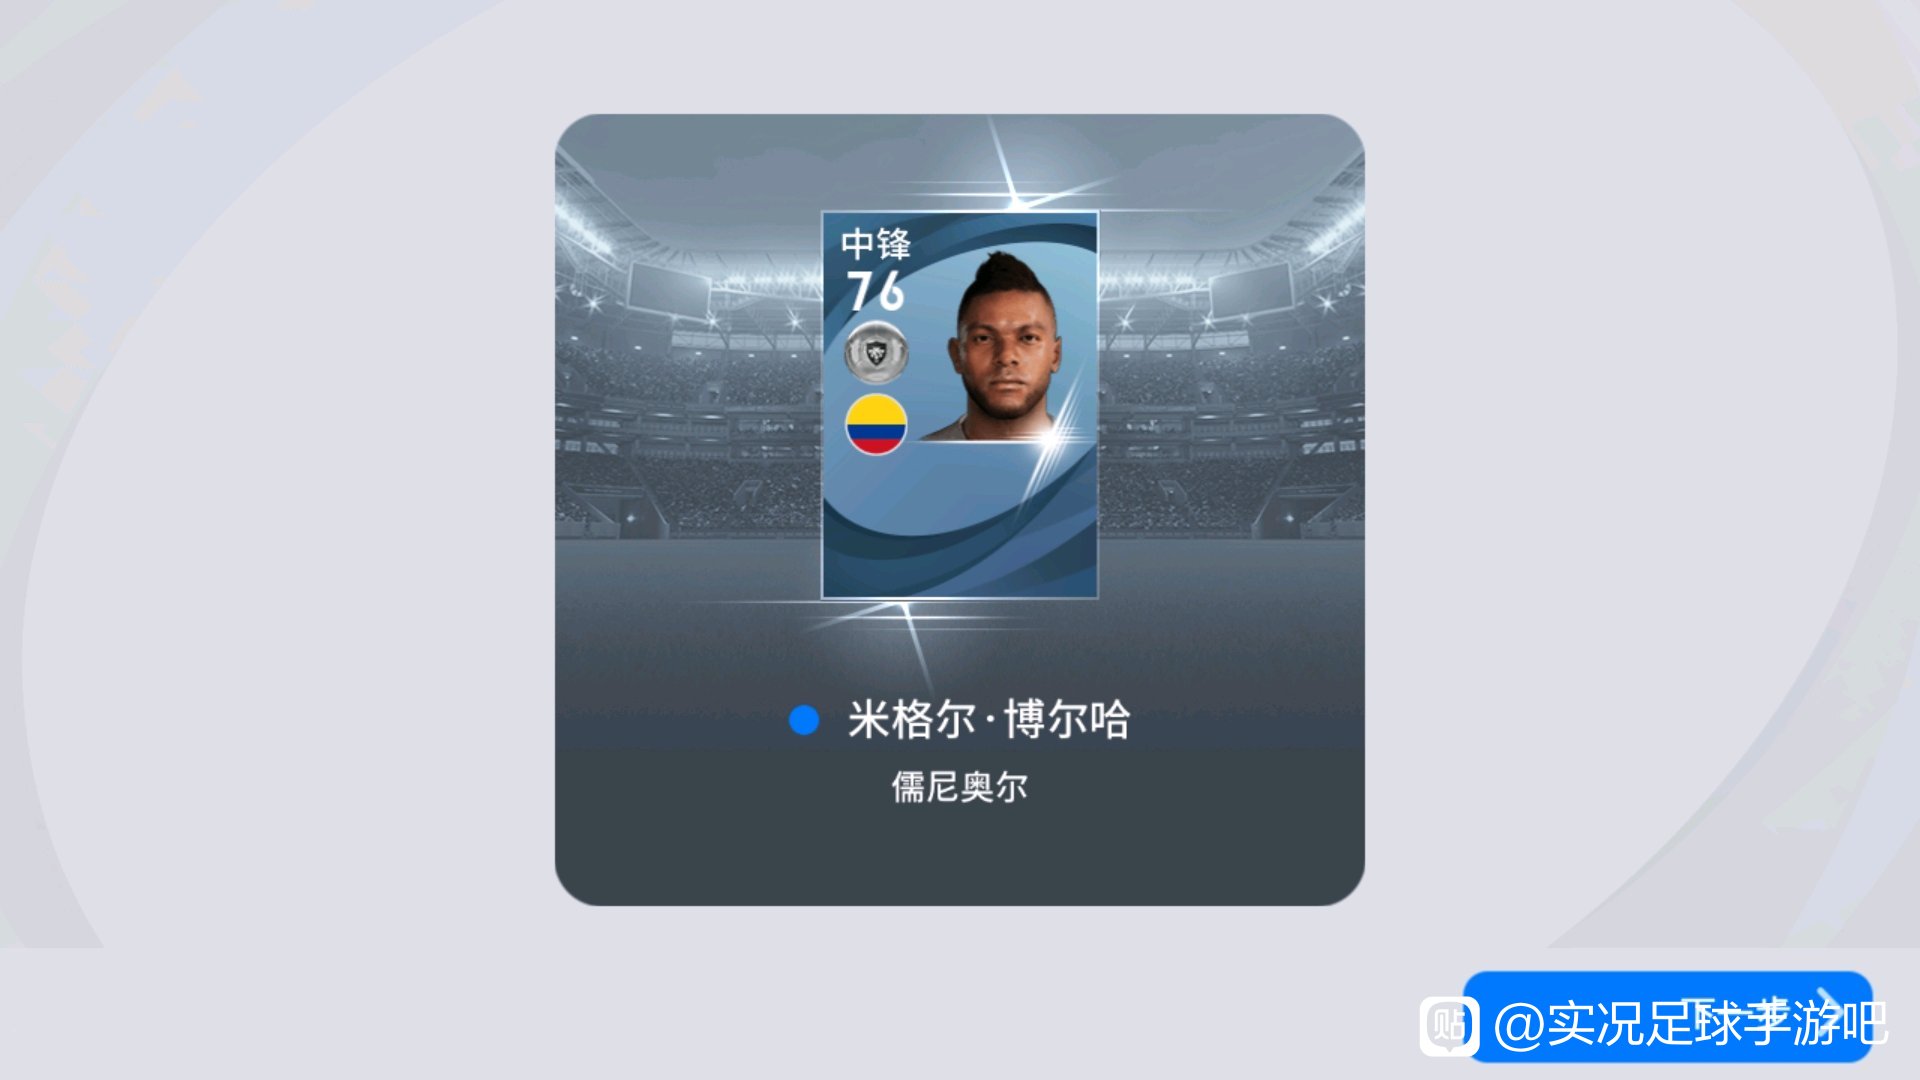Click the club name 儒尼奥尔

(960, 787)
